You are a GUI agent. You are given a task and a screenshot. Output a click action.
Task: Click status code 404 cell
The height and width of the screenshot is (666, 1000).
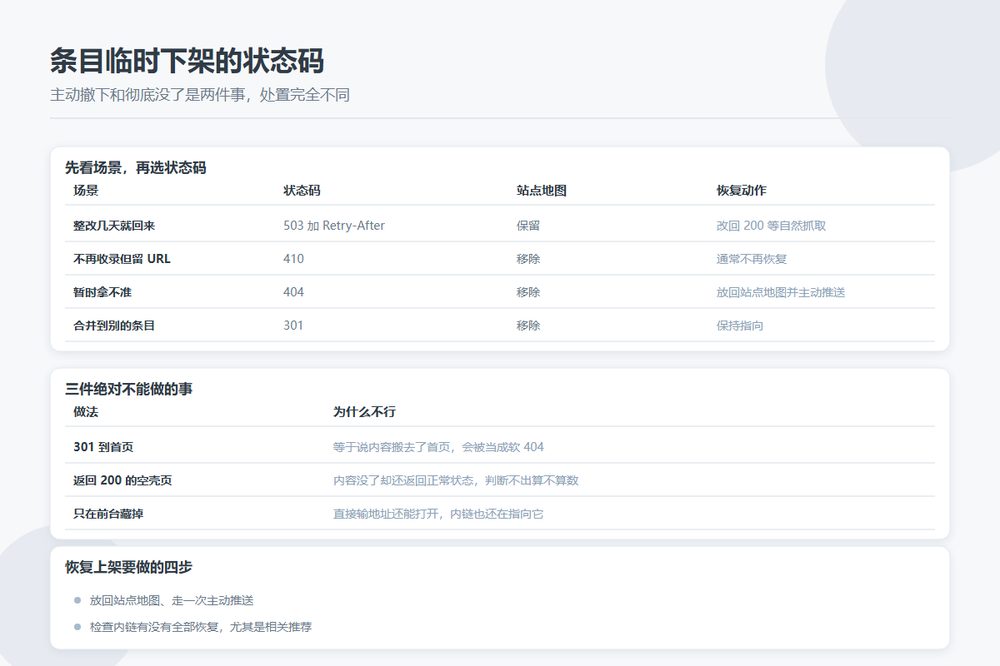click(293, 292)
